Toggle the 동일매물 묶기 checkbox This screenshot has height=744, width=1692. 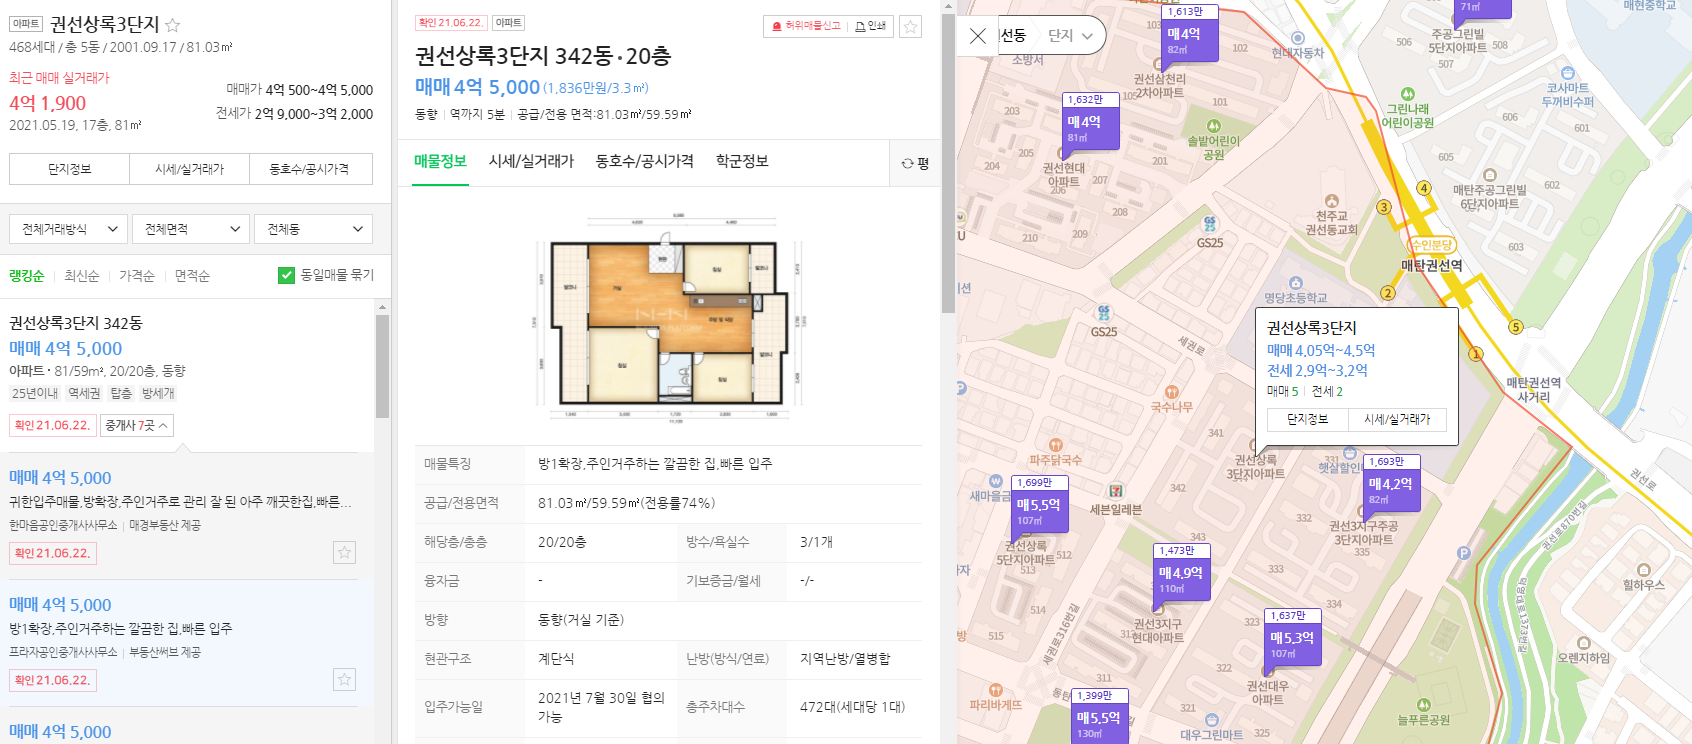point(286,275)
